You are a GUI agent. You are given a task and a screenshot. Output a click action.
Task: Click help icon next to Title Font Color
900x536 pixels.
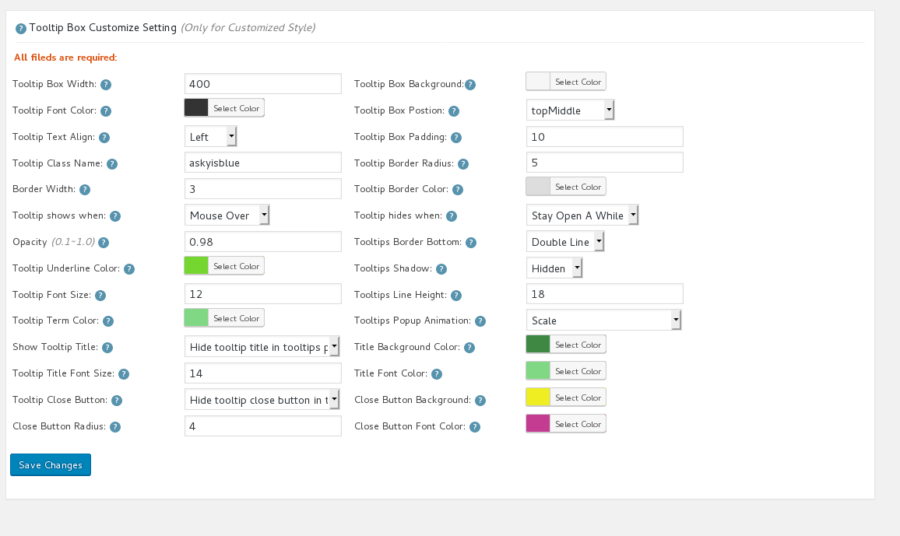click(437, 374)
